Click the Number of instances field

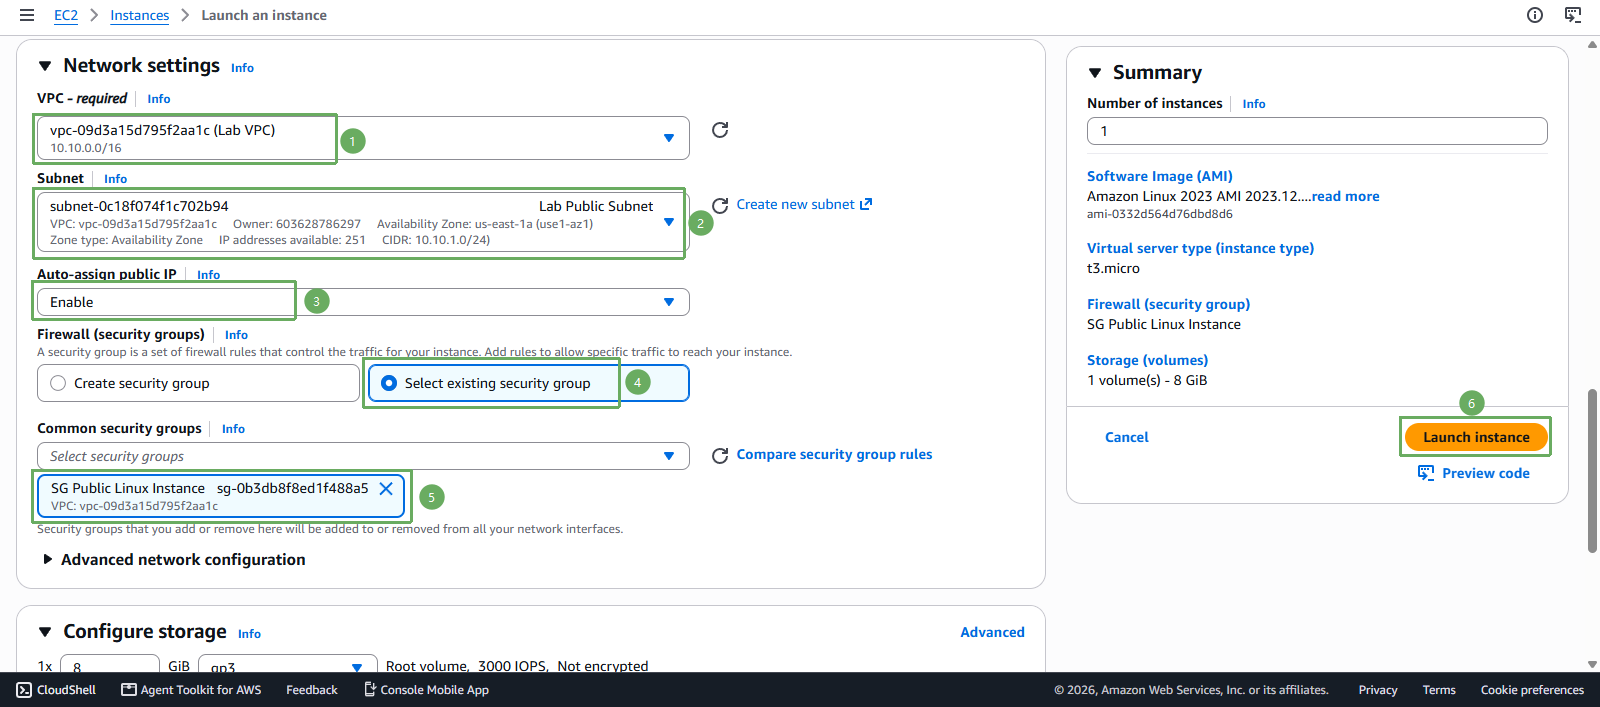[1317, 131]
